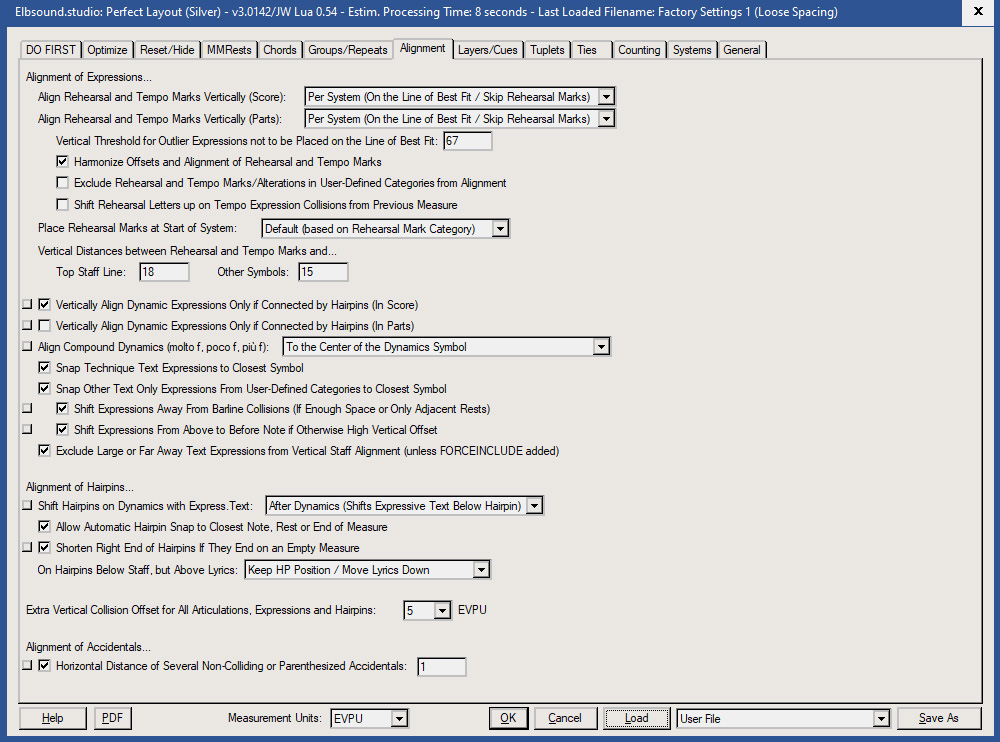Screen dimensions: 1000x742
Task: Edit the Vertical Threshold value 67
Action: pos(469,140)
